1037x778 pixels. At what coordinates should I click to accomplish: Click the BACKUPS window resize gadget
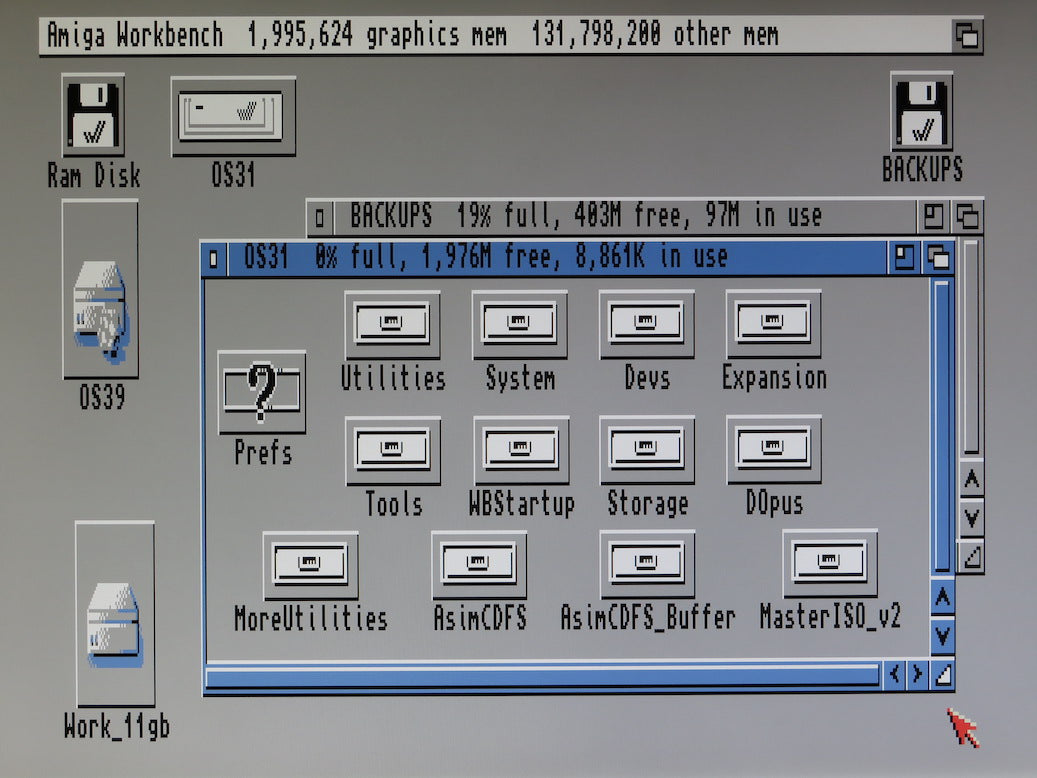point(972,556)
